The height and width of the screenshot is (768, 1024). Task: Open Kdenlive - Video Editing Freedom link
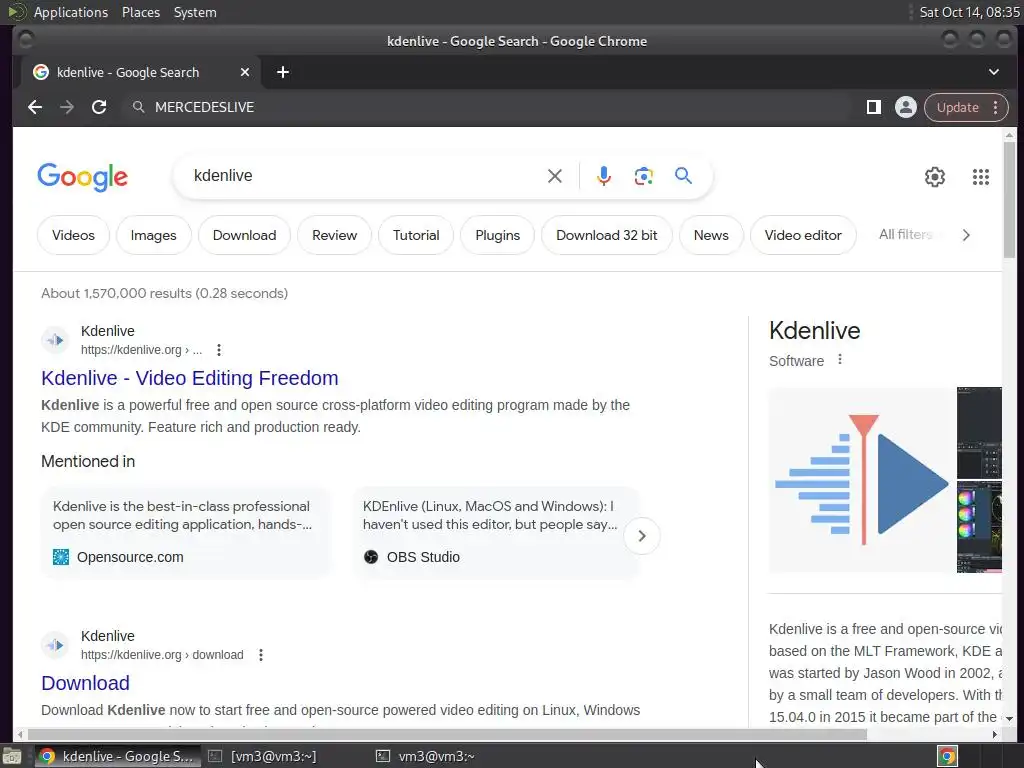pos(189,378)
